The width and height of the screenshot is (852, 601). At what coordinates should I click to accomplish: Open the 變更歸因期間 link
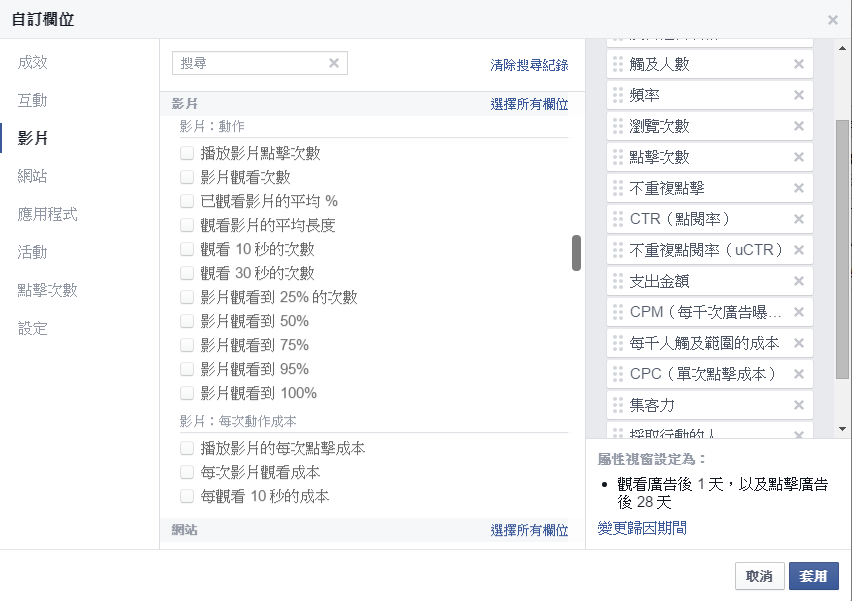(641, 528)
